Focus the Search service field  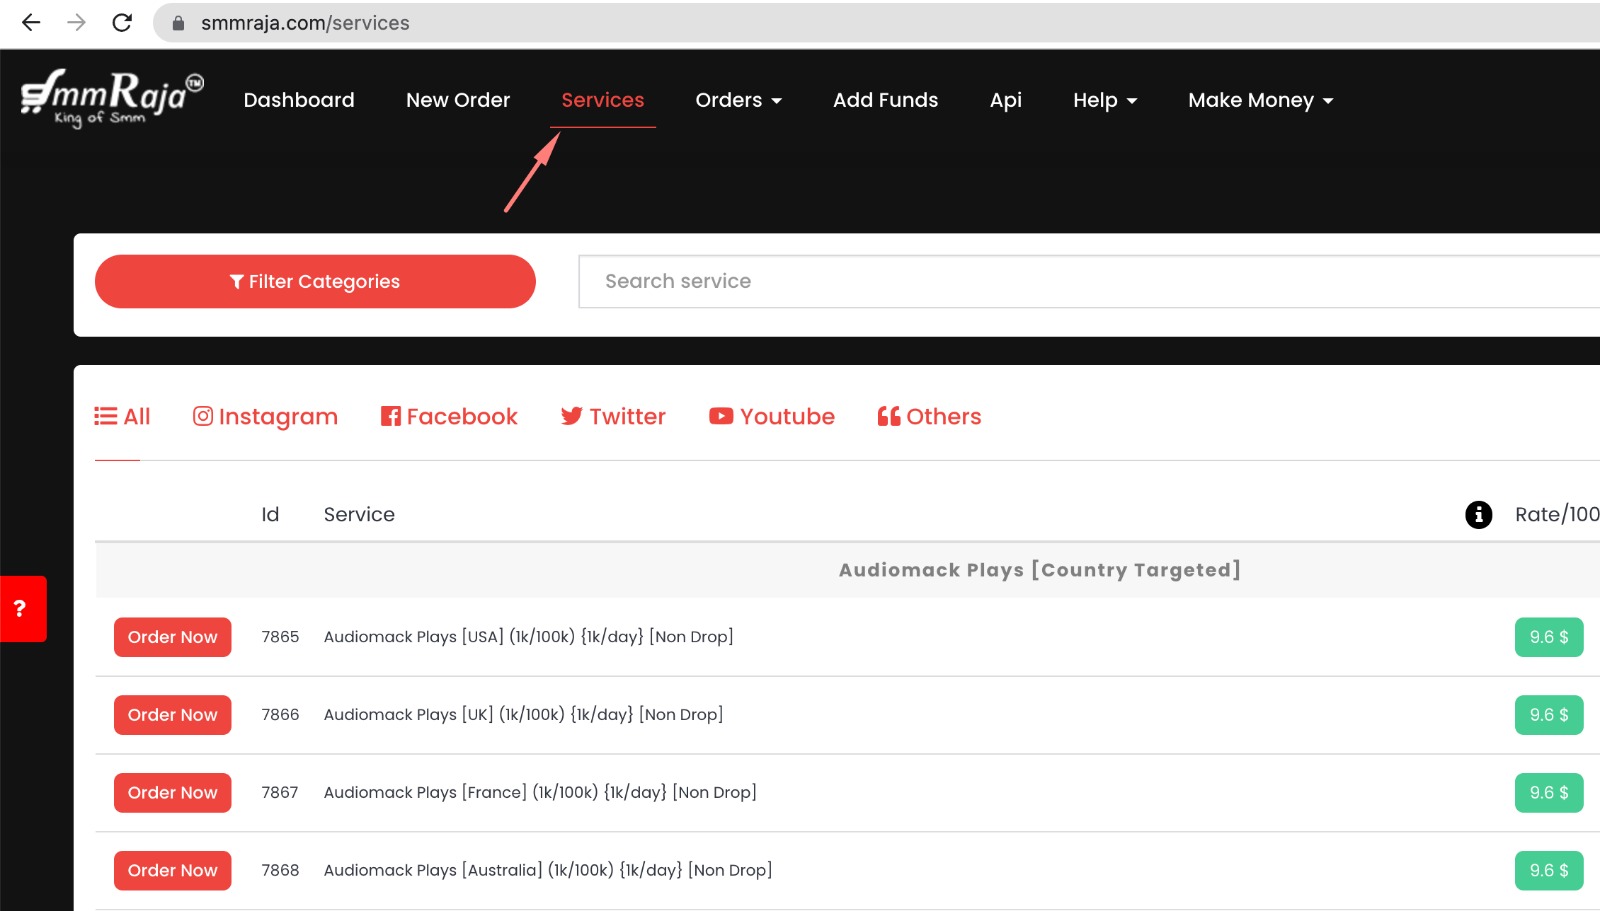pos(1089,281)
